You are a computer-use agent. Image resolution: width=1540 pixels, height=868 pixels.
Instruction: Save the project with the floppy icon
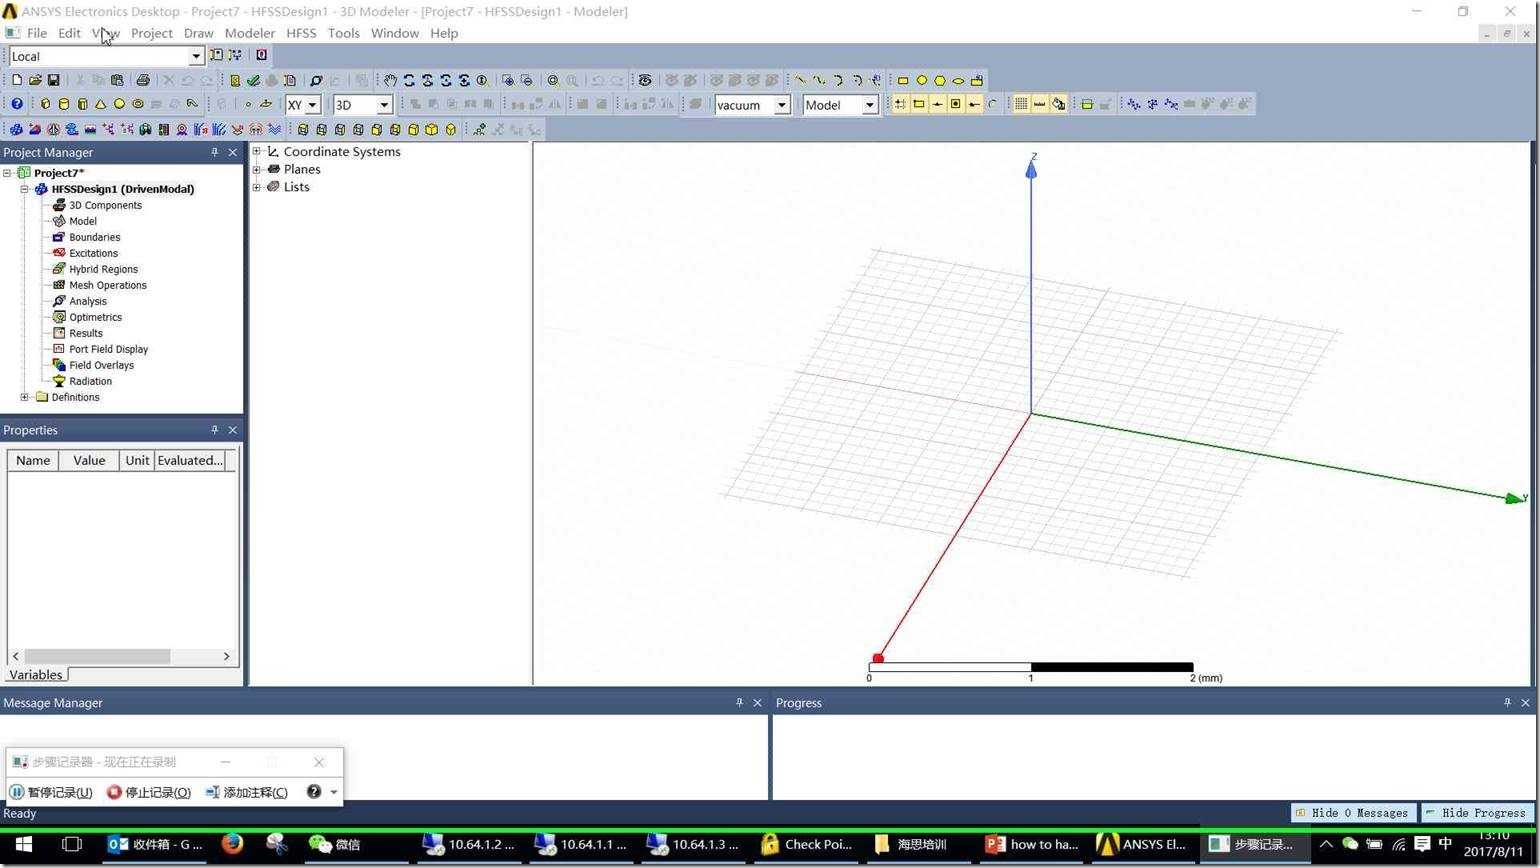(53, 80)
